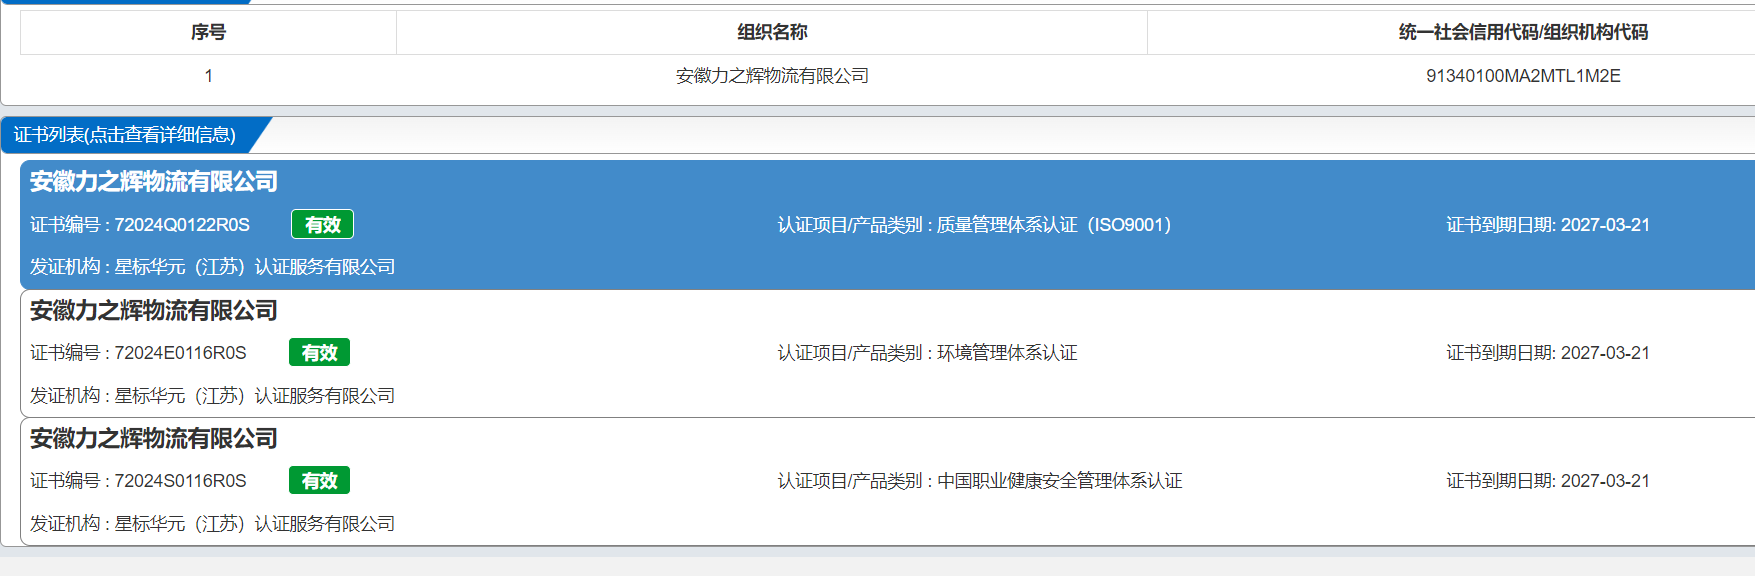Select row number 1 in the organization table
Viewport: 1755px width, 576px height.
click(x=208, y=76)
